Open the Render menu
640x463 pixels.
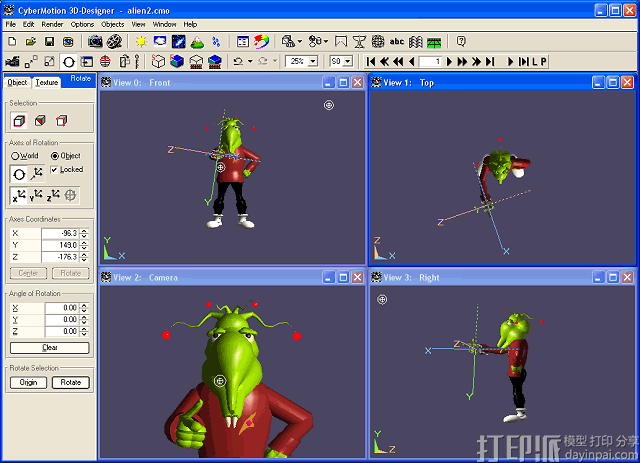(x=52, y=24)
